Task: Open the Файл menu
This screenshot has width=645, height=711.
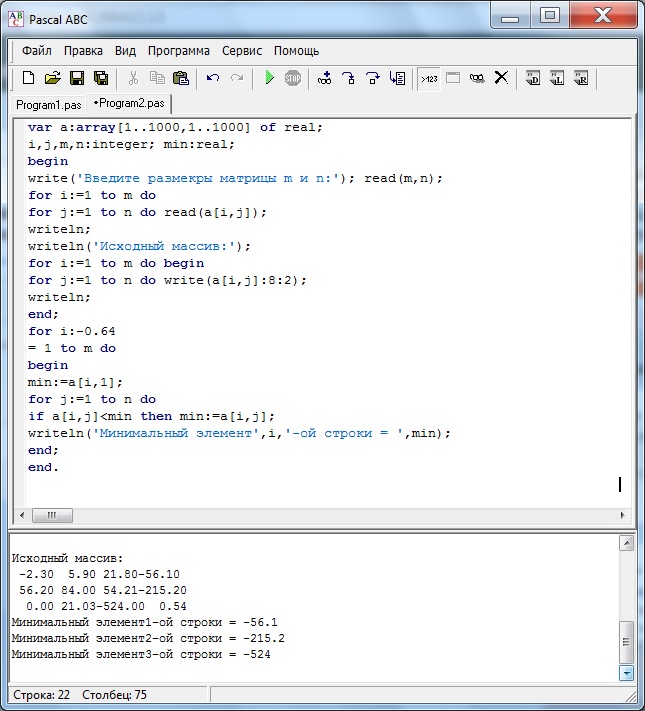Action: click(x=37, y=50)
